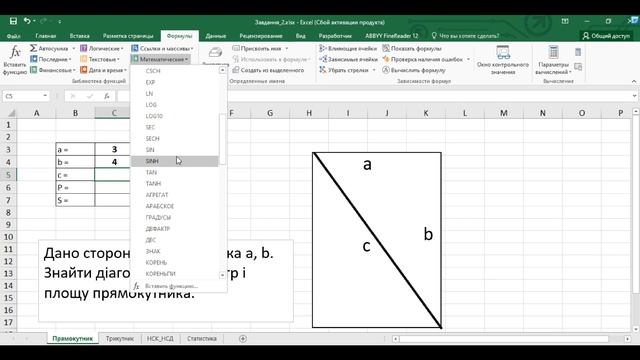Save the workbook with the floppy icon

click(13, 21)
